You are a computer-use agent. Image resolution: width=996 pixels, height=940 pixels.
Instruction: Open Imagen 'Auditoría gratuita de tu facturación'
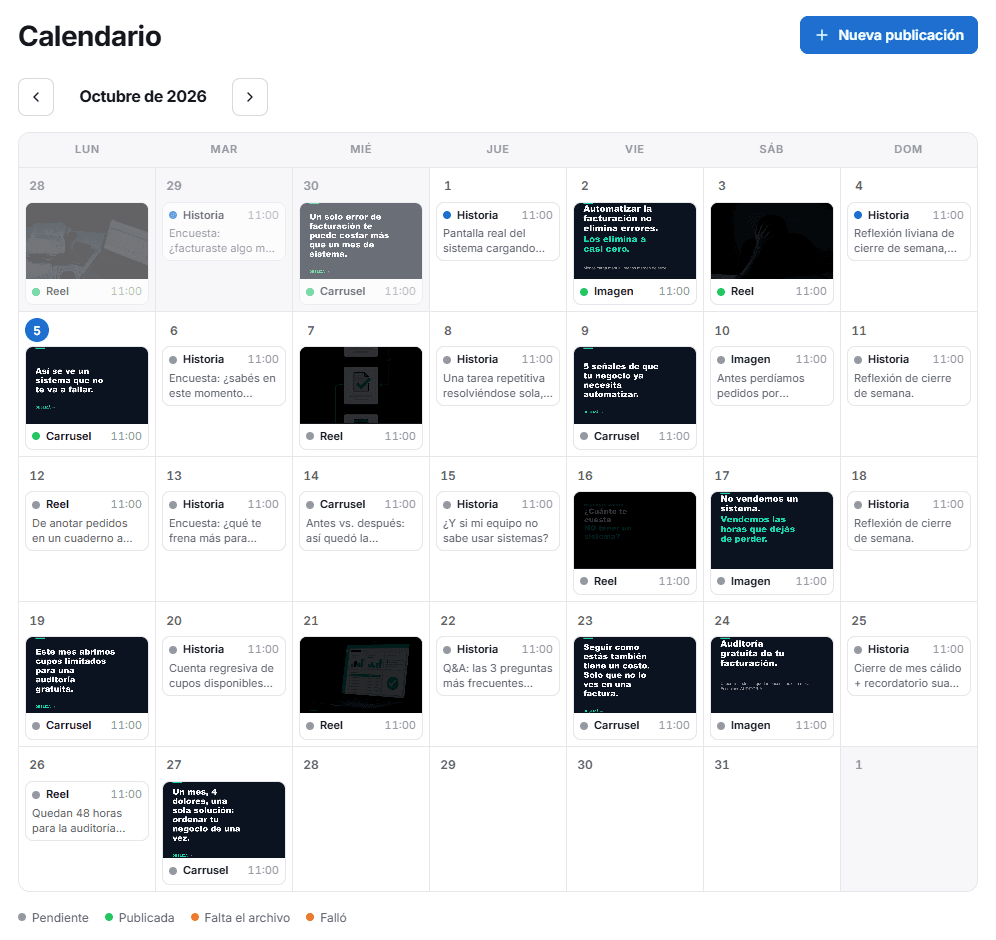click(772, 688)
